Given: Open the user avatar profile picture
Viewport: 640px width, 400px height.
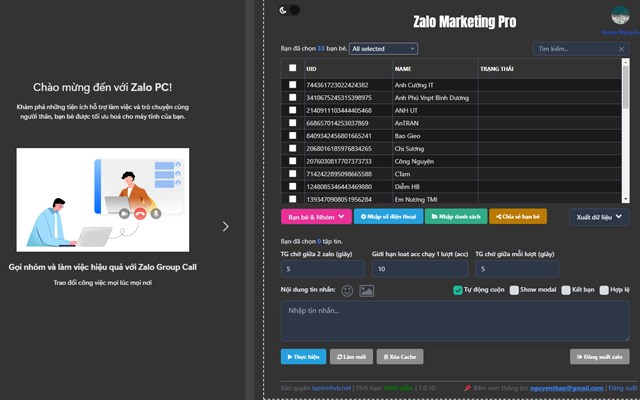Looking at the screenshot, I should pyautogui.click(x=620, y=16).
